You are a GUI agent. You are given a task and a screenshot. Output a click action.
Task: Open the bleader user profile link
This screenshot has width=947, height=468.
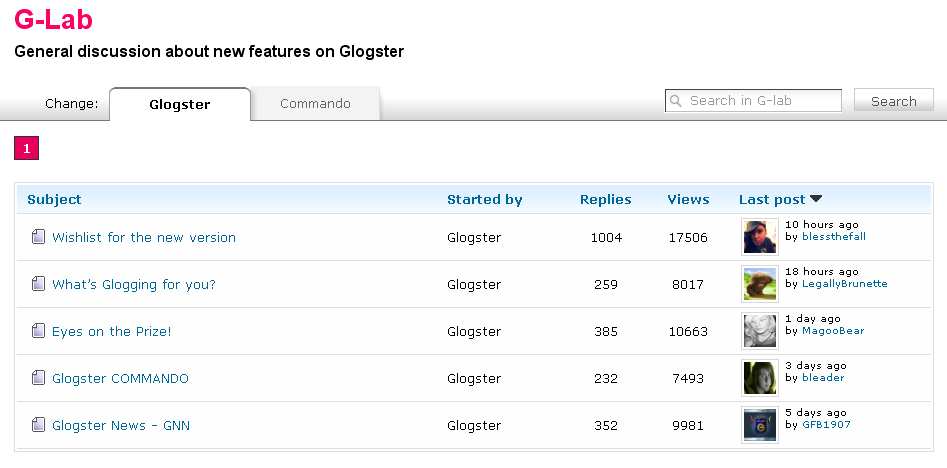(x=823, y=378)
